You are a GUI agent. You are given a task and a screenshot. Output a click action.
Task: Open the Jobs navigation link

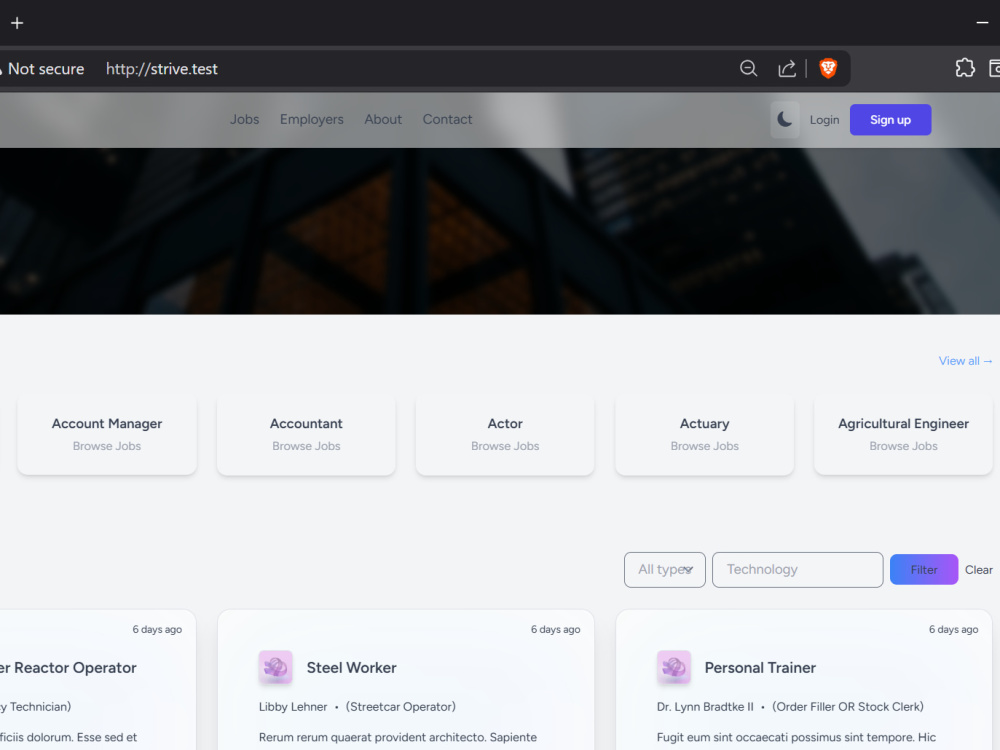[x=245, y=119]
